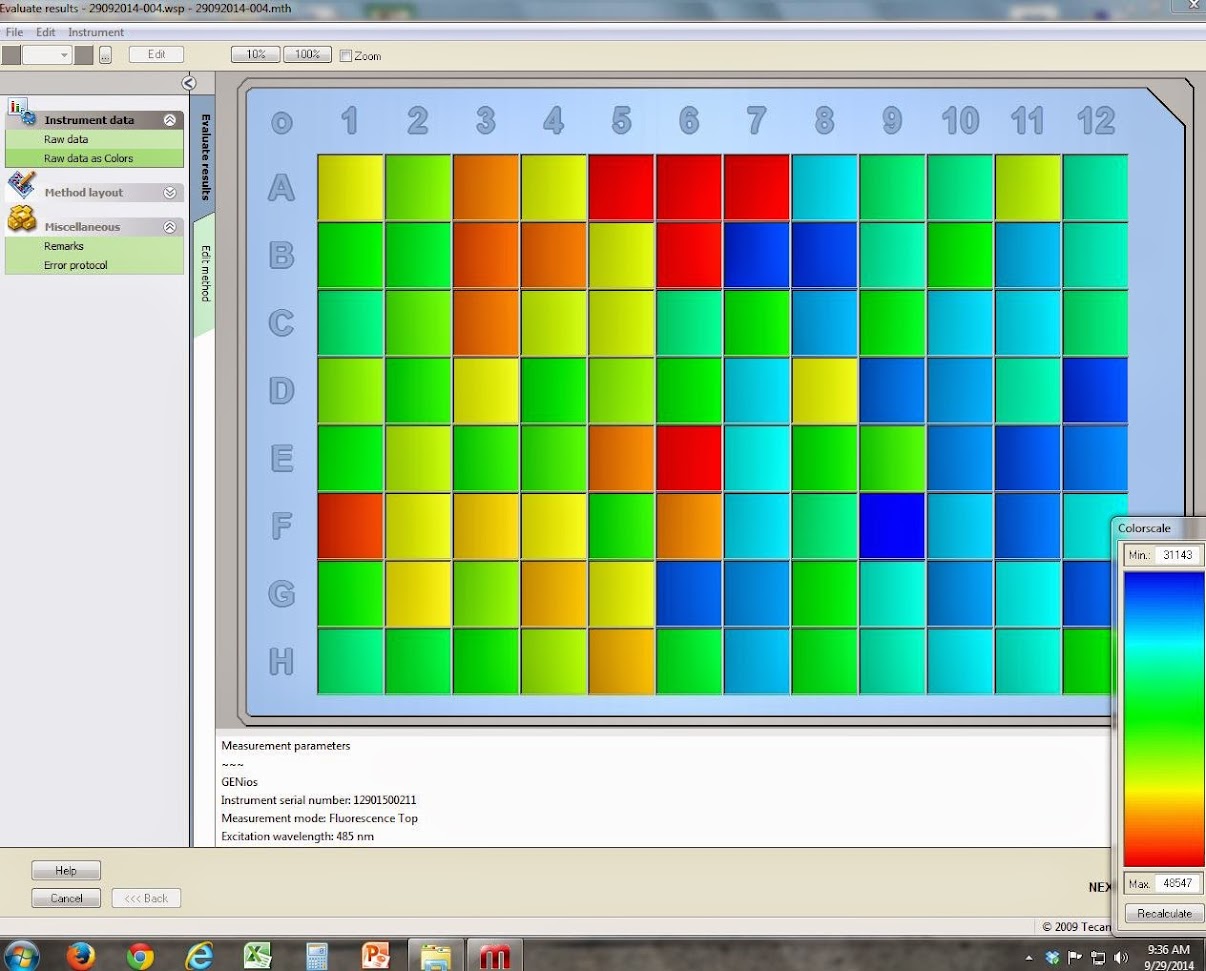The width and height of the screenshot is (1206, 971).
Task: Collapse the Instrument data section
Action: 170,119
